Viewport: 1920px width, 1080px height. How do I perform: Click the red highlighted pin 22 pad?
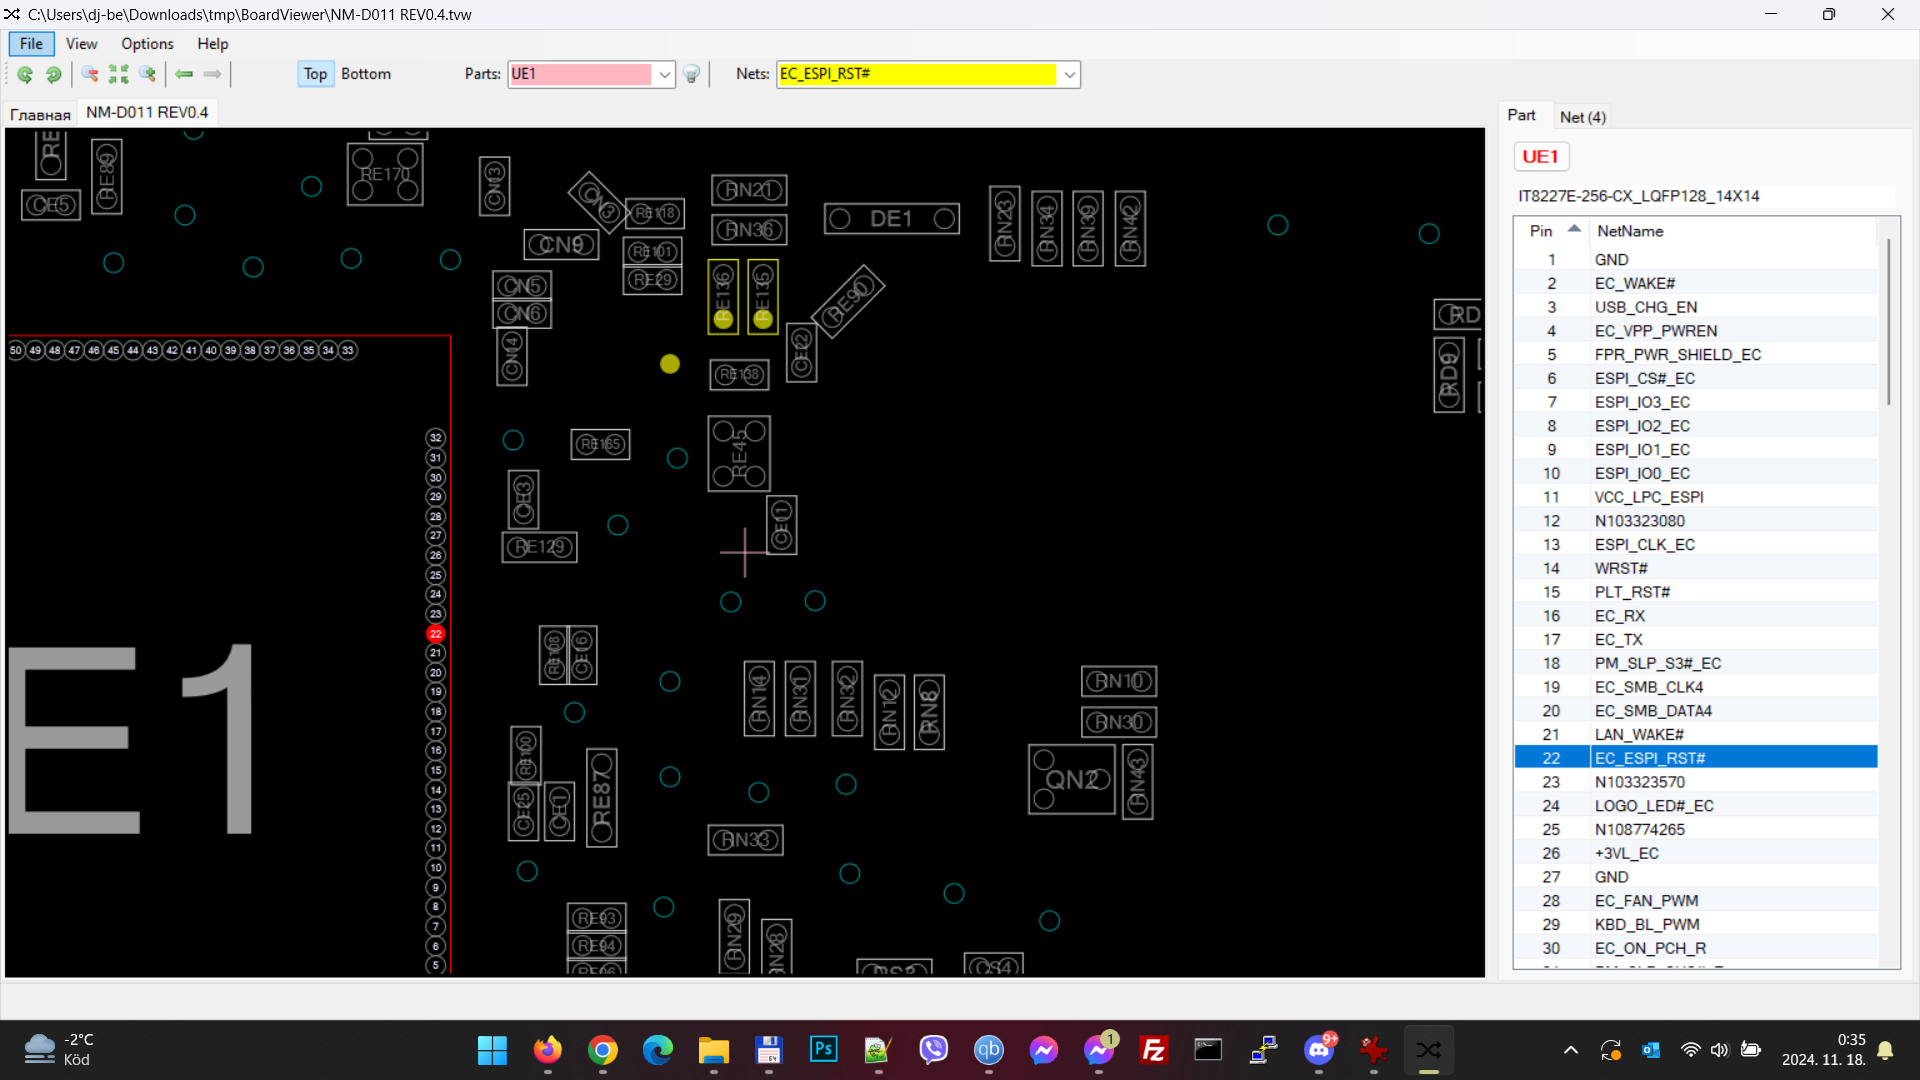click(435, 633)
